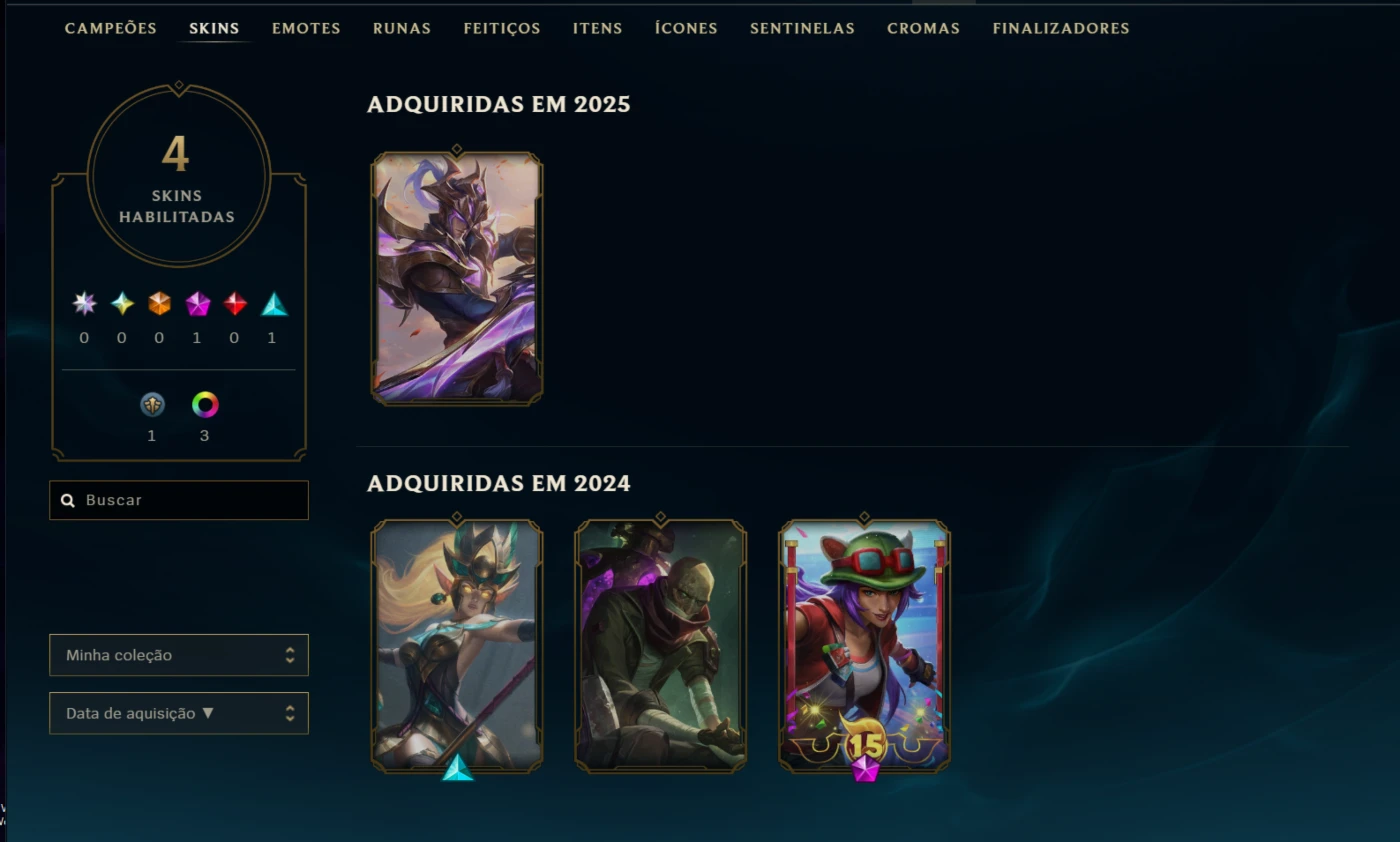This screenshot has height=842, width=1400.
Task: Go to the Cromas tab
Action: pyautogui.click(x=923, y=28)
